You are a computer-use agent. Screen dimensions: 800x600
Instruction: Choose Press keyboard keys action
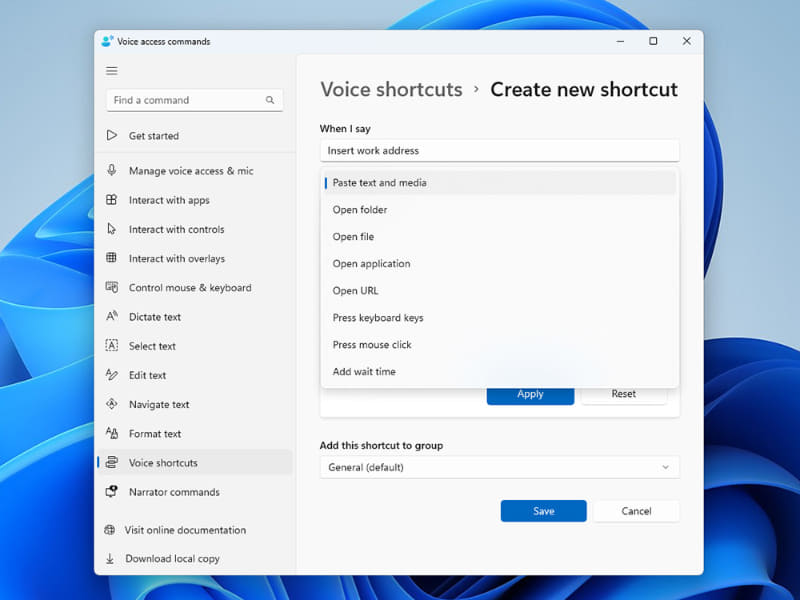tap(499, 318)
